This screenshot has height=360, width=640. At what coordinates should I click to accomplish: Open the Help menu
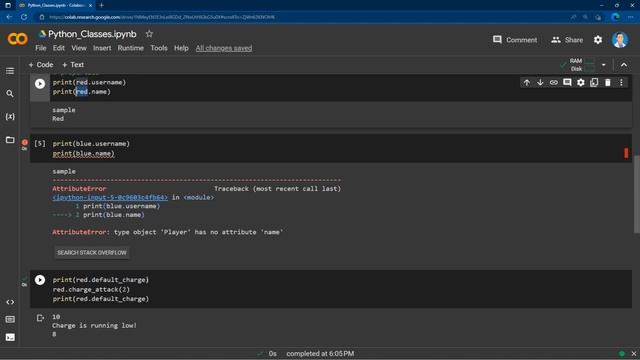click(181, 48)
